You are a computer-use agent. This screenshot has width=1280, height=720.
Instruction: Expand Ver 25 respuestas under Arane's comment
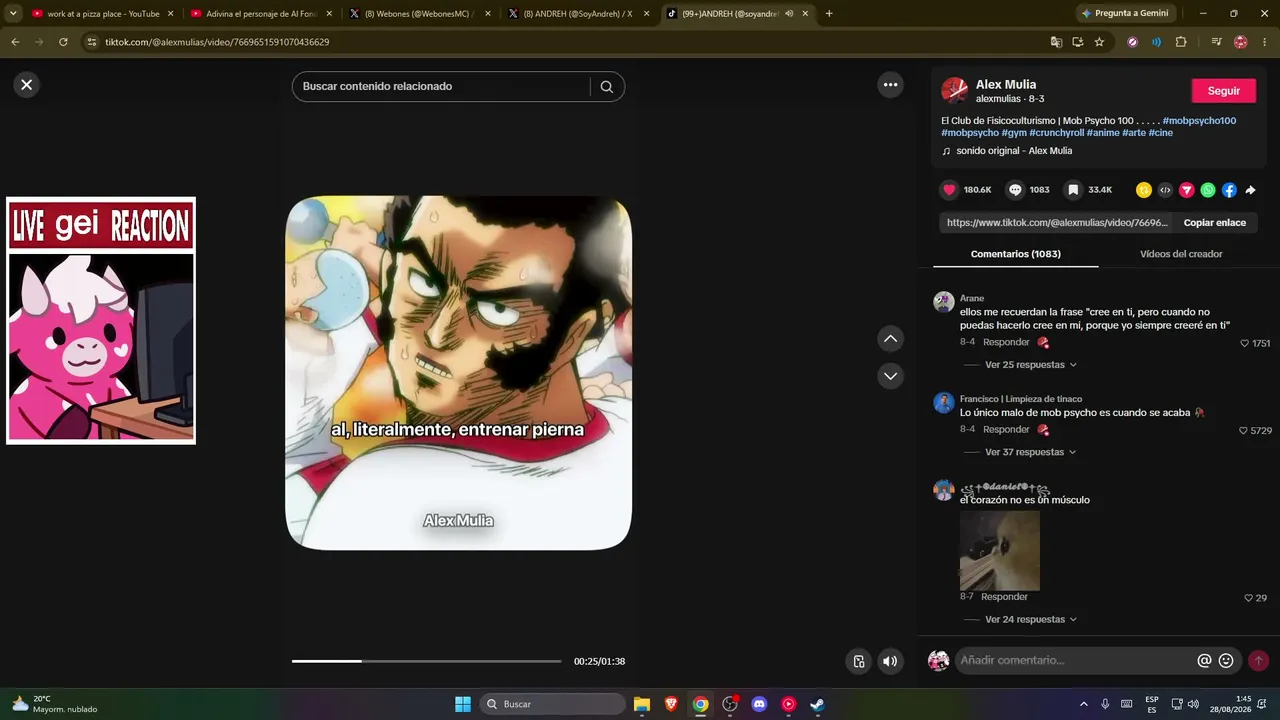(x=1030, y=365)
